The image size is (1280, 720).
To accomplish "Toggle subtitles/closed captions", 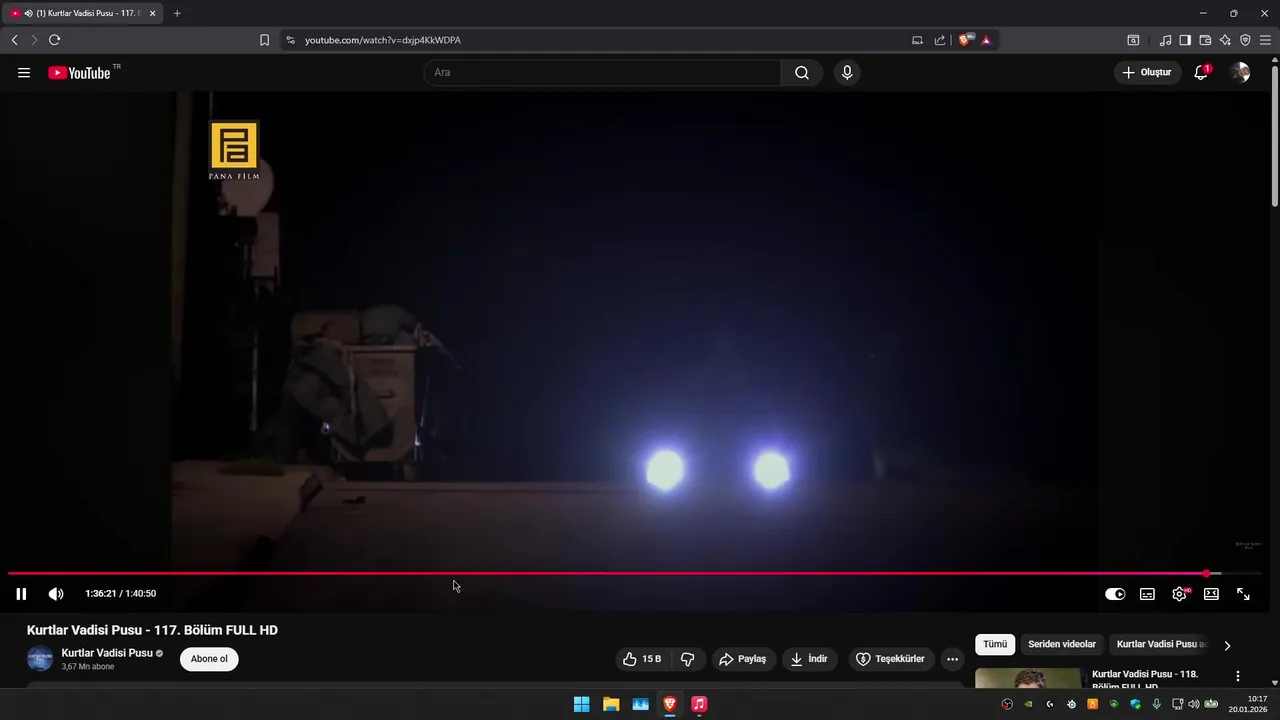I will coord(1147,594).
